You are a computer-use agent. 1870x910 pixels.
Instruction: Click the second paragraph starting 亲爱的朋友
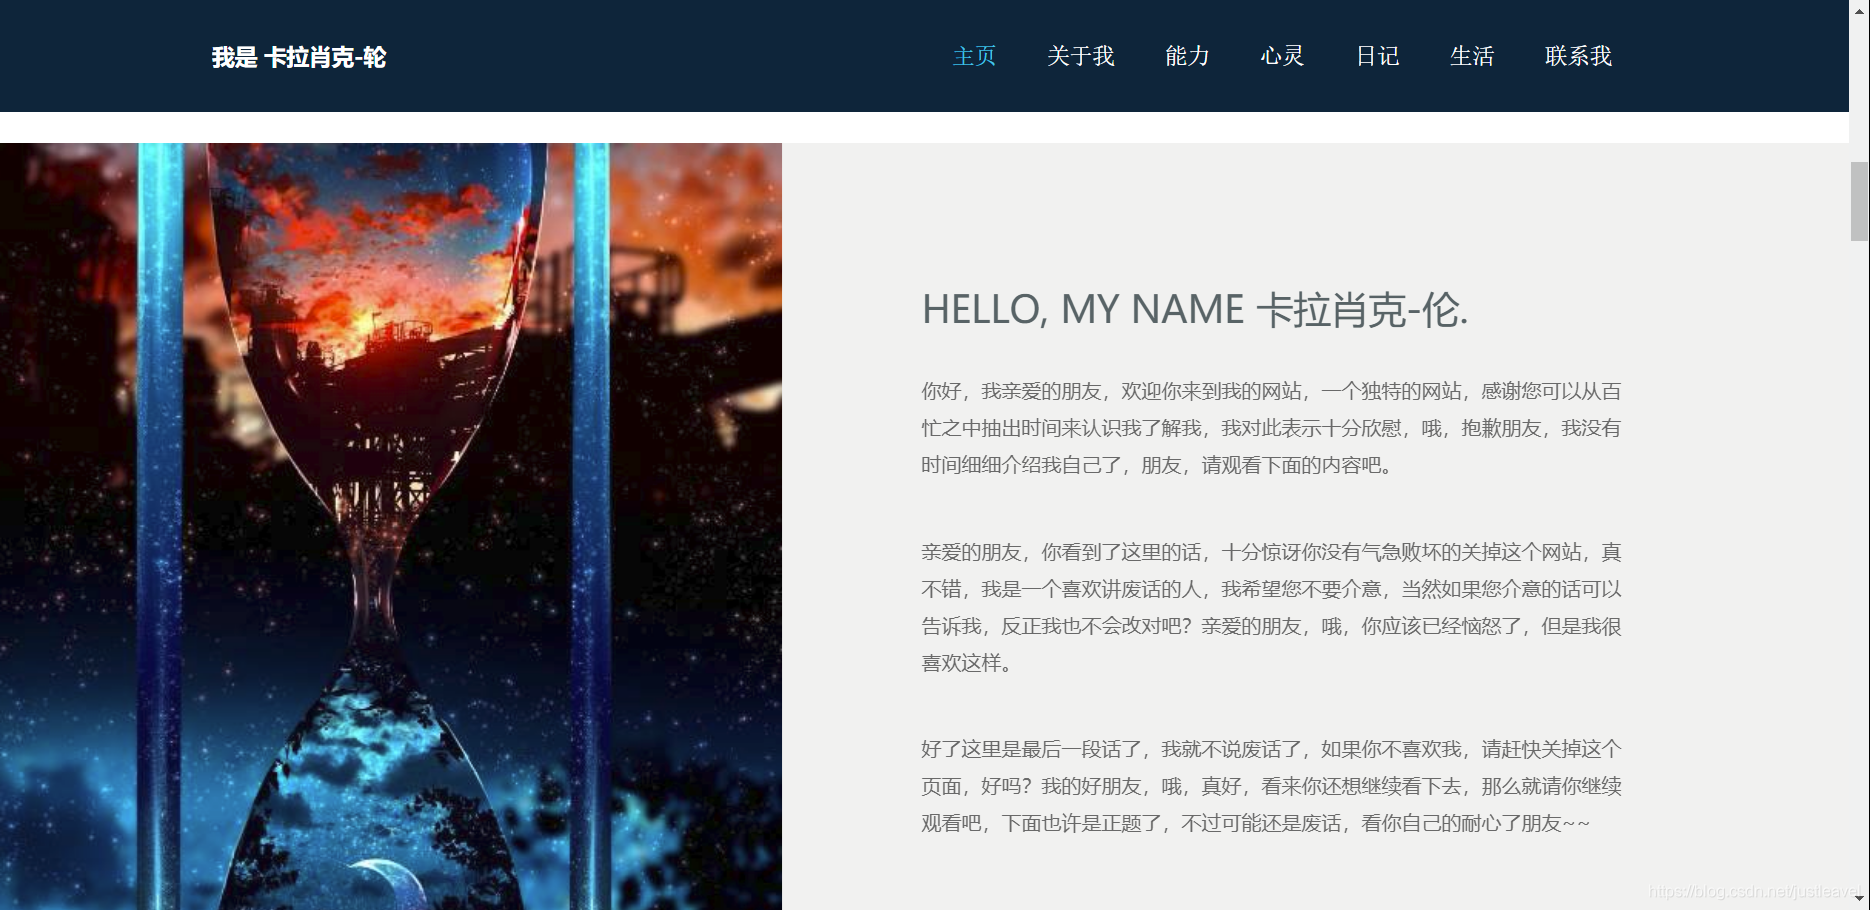tap(1271, 607)
